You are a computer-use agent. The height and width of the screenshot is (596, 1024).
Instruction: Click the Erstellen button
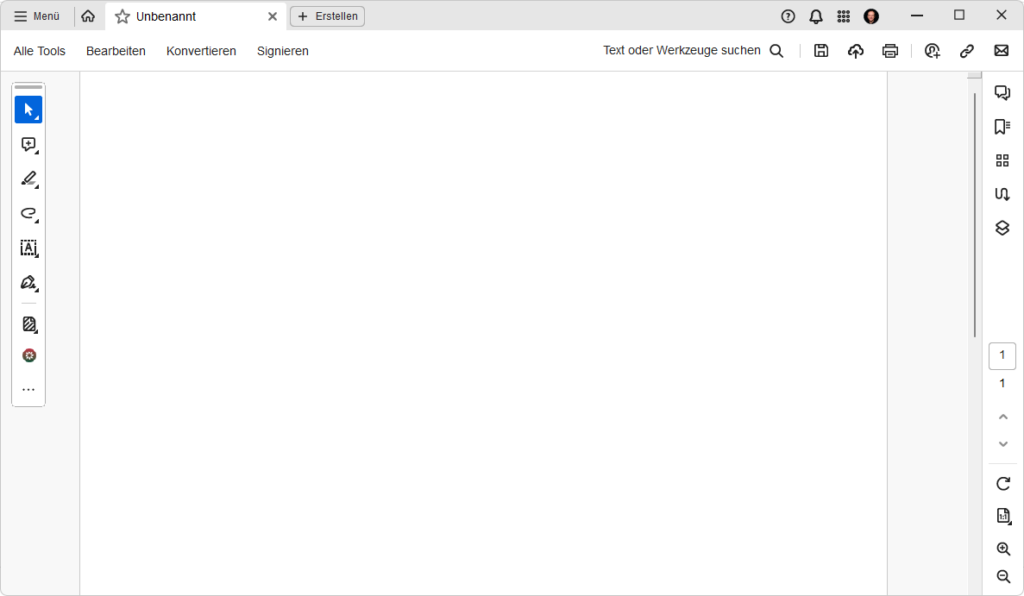327,16
